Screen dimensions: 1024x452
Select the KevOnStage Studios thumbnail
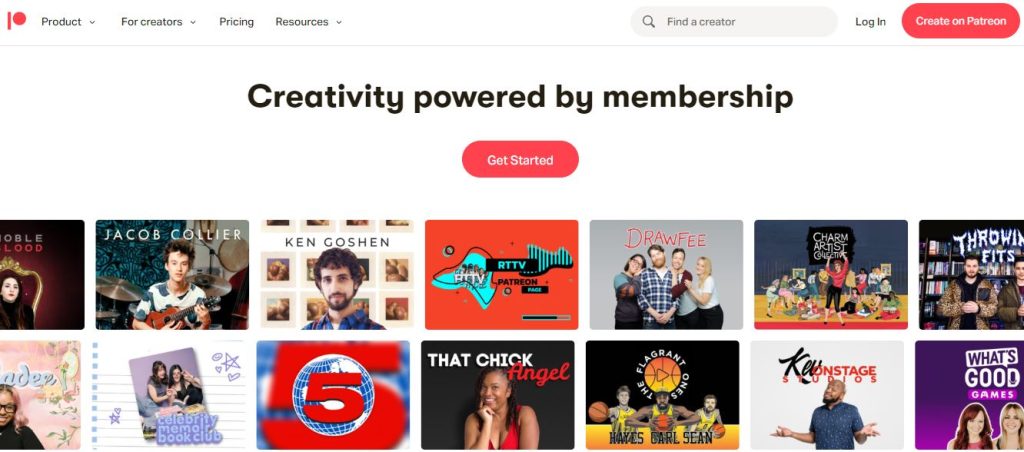827,395
